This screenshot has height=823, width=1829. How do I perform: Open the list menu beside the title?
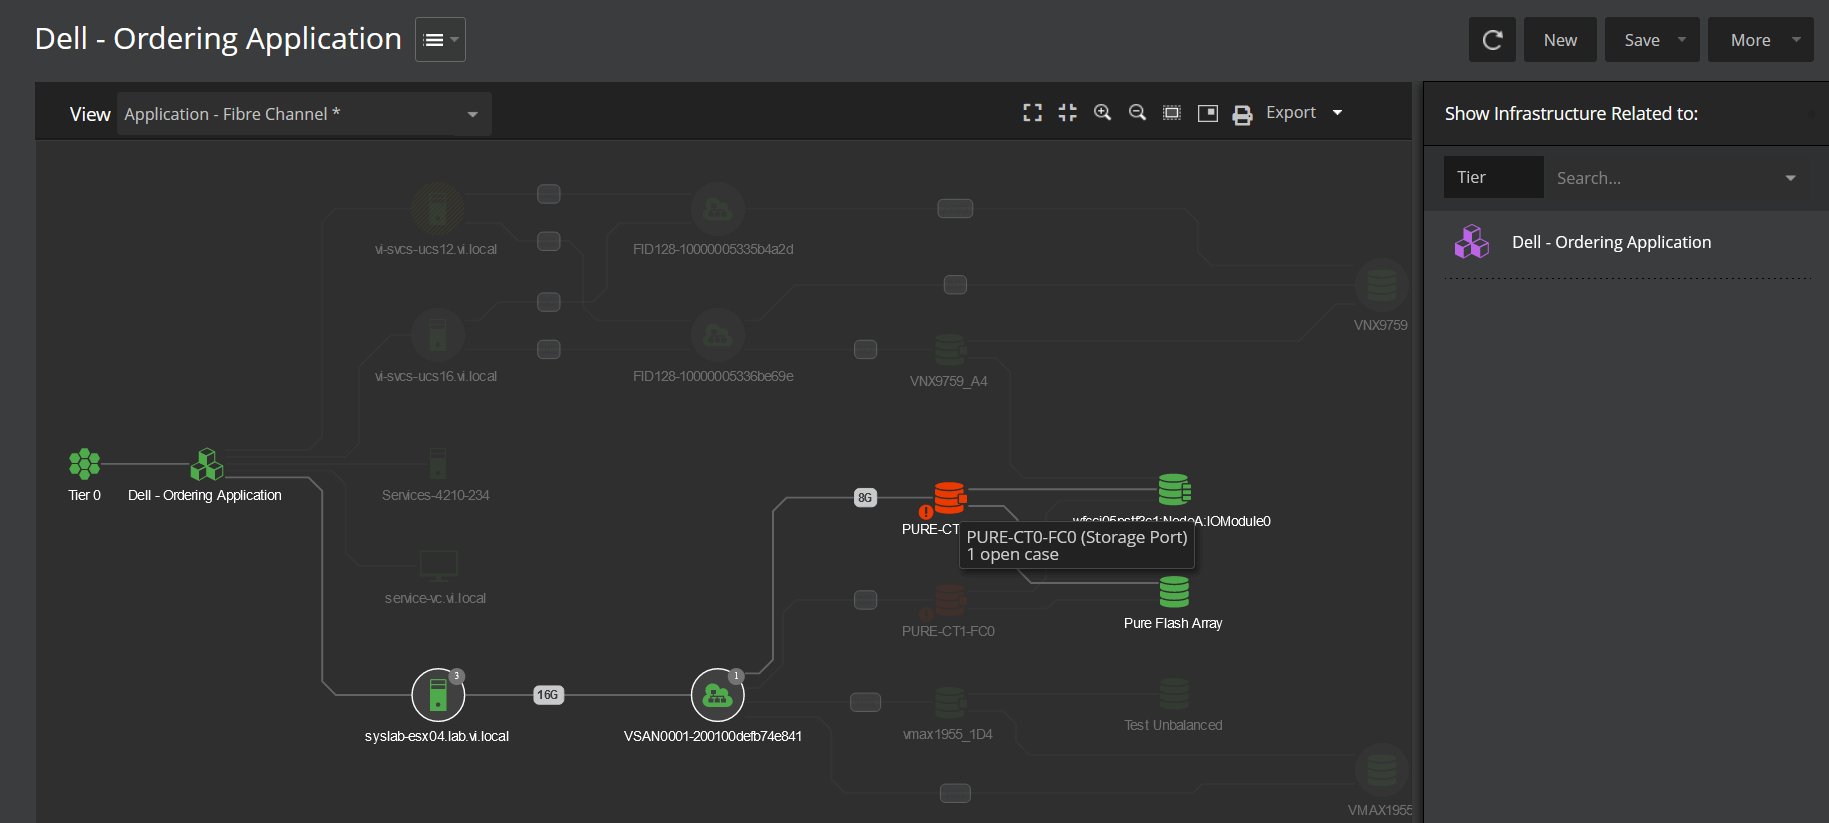tap(440, 40)
